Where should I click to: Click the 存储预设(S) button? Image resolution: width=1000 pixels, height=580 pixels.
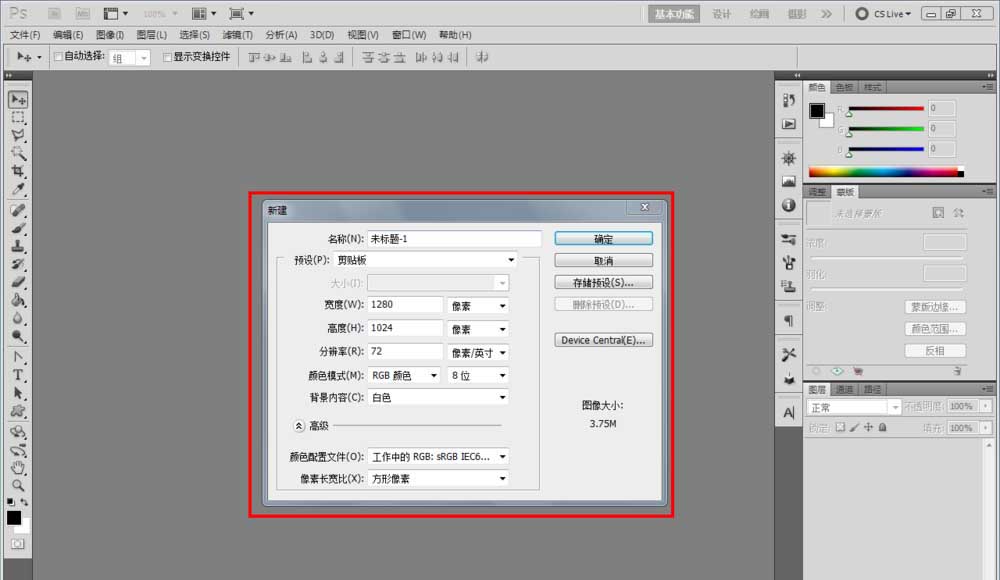pyautogui.click(x=603, y=281)
